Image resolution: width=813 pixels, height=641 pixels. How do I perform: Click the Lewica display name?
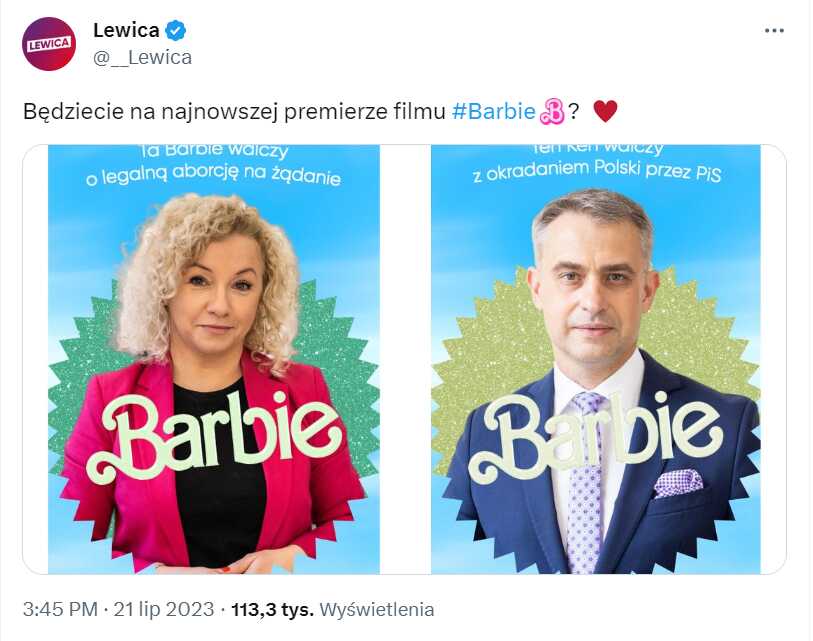tap(126, 30)
